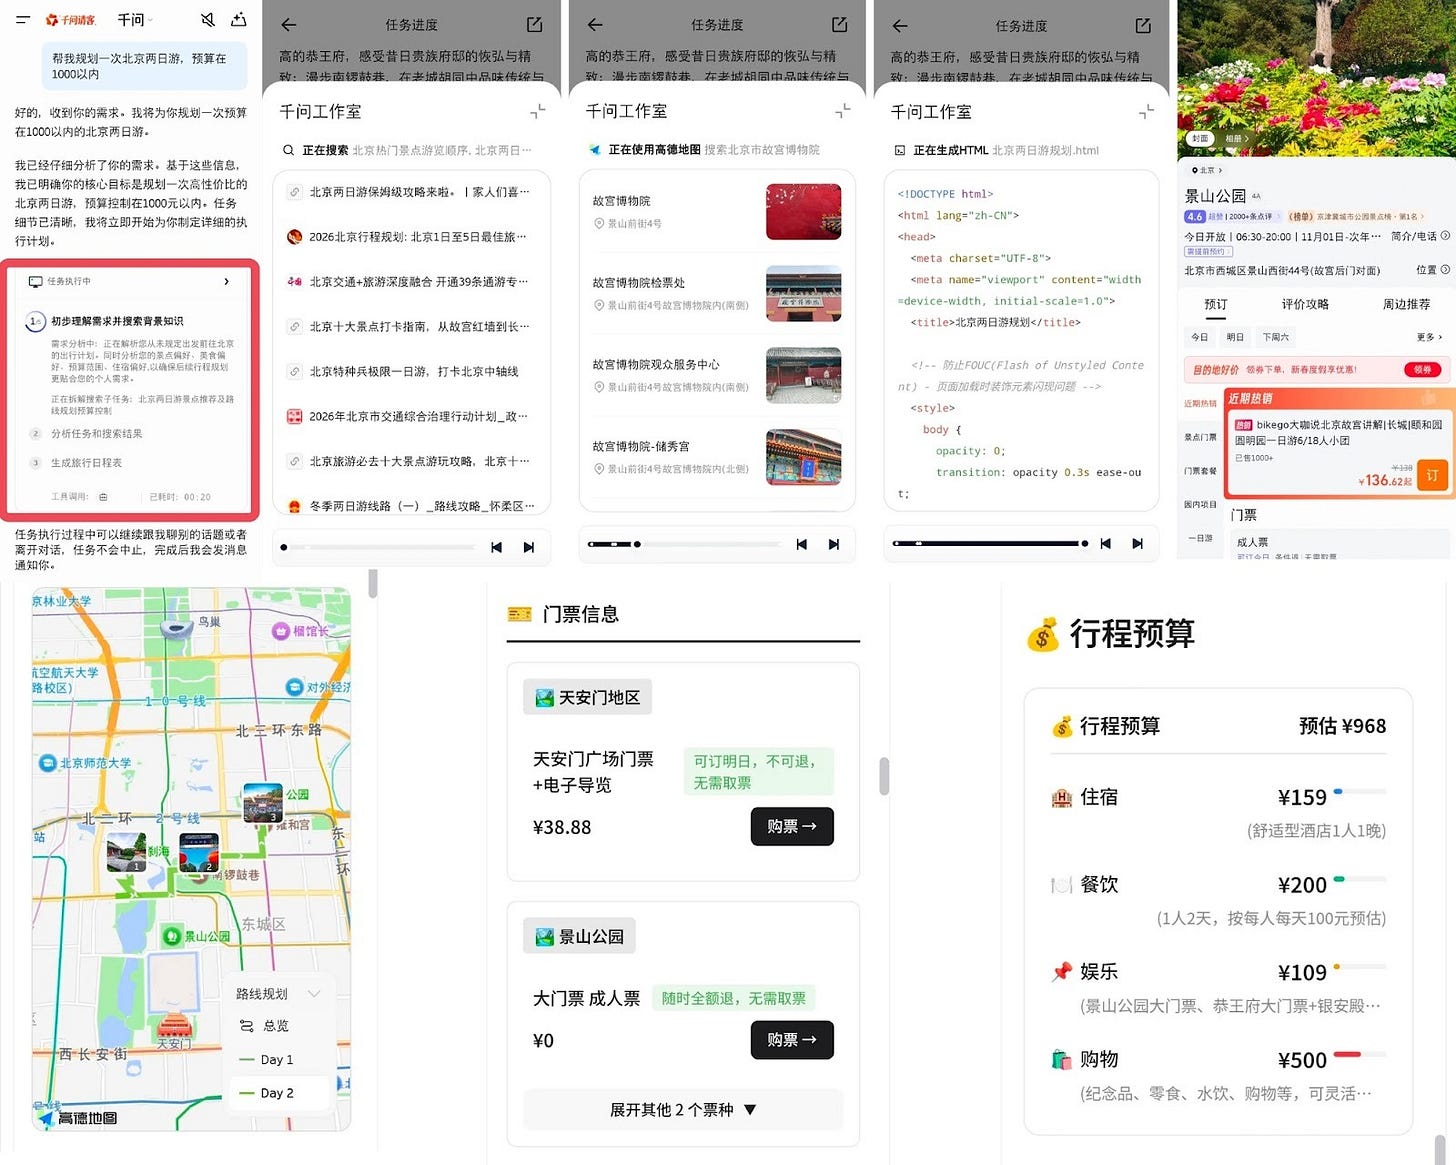
Task: Open result 北京交通+旅游深度融合
Action: coord(412,282)
